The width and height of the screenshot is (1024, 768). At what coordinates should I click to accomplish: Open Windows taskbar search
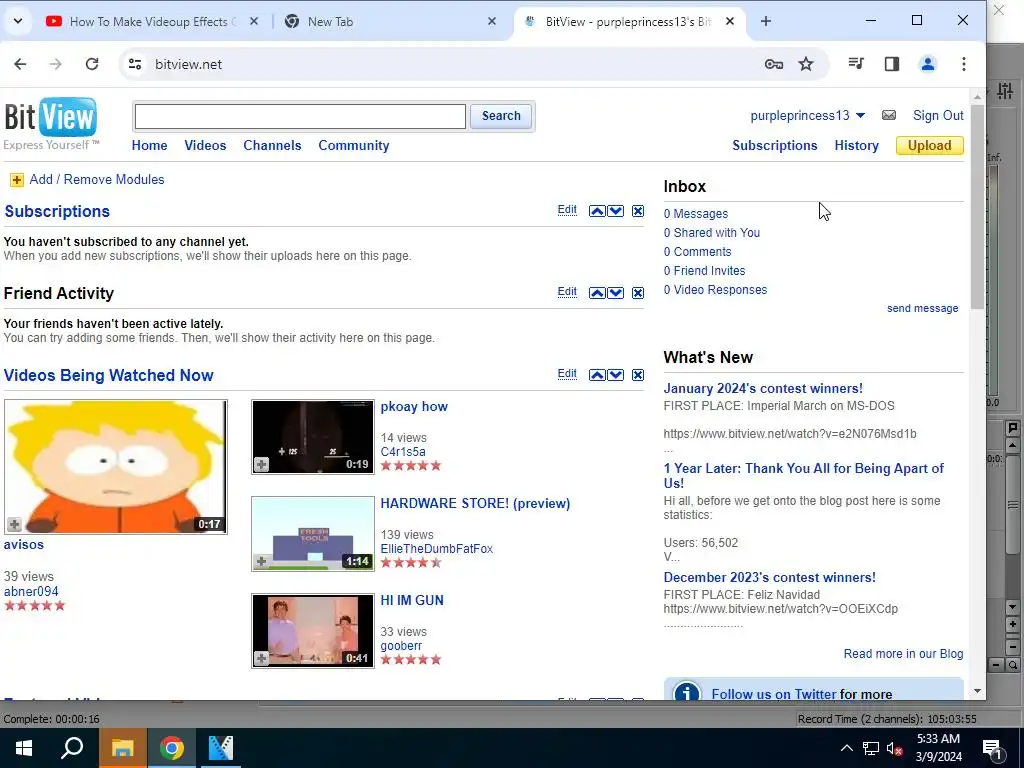pos(72,748)
